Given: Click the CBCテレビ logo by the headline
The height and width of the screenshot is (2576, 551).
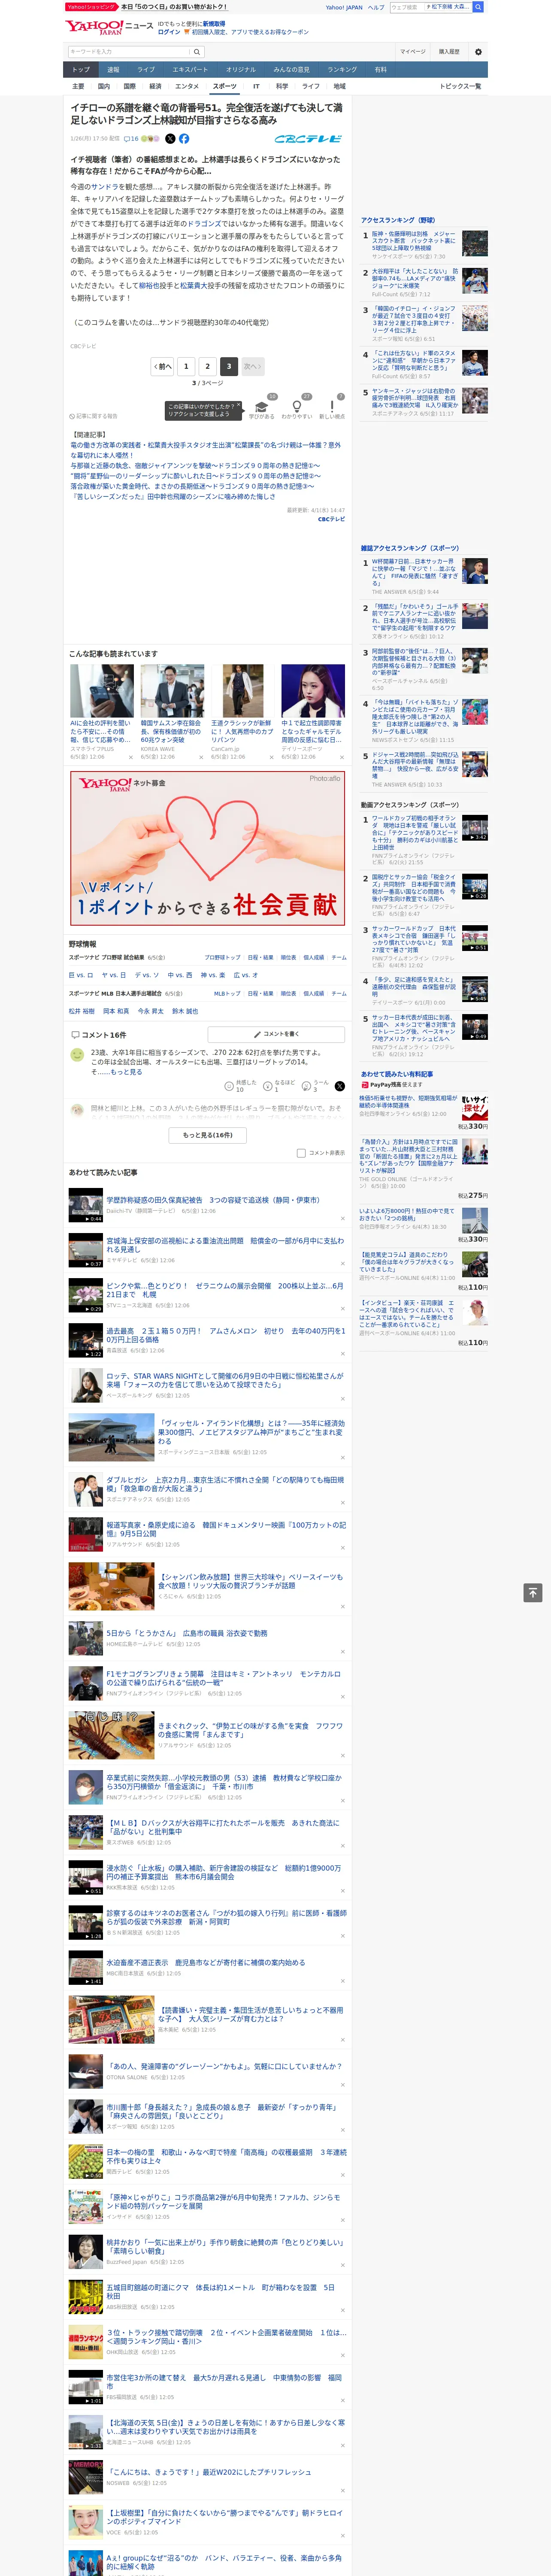Looking at the screenshot, I should coord(308,139).
